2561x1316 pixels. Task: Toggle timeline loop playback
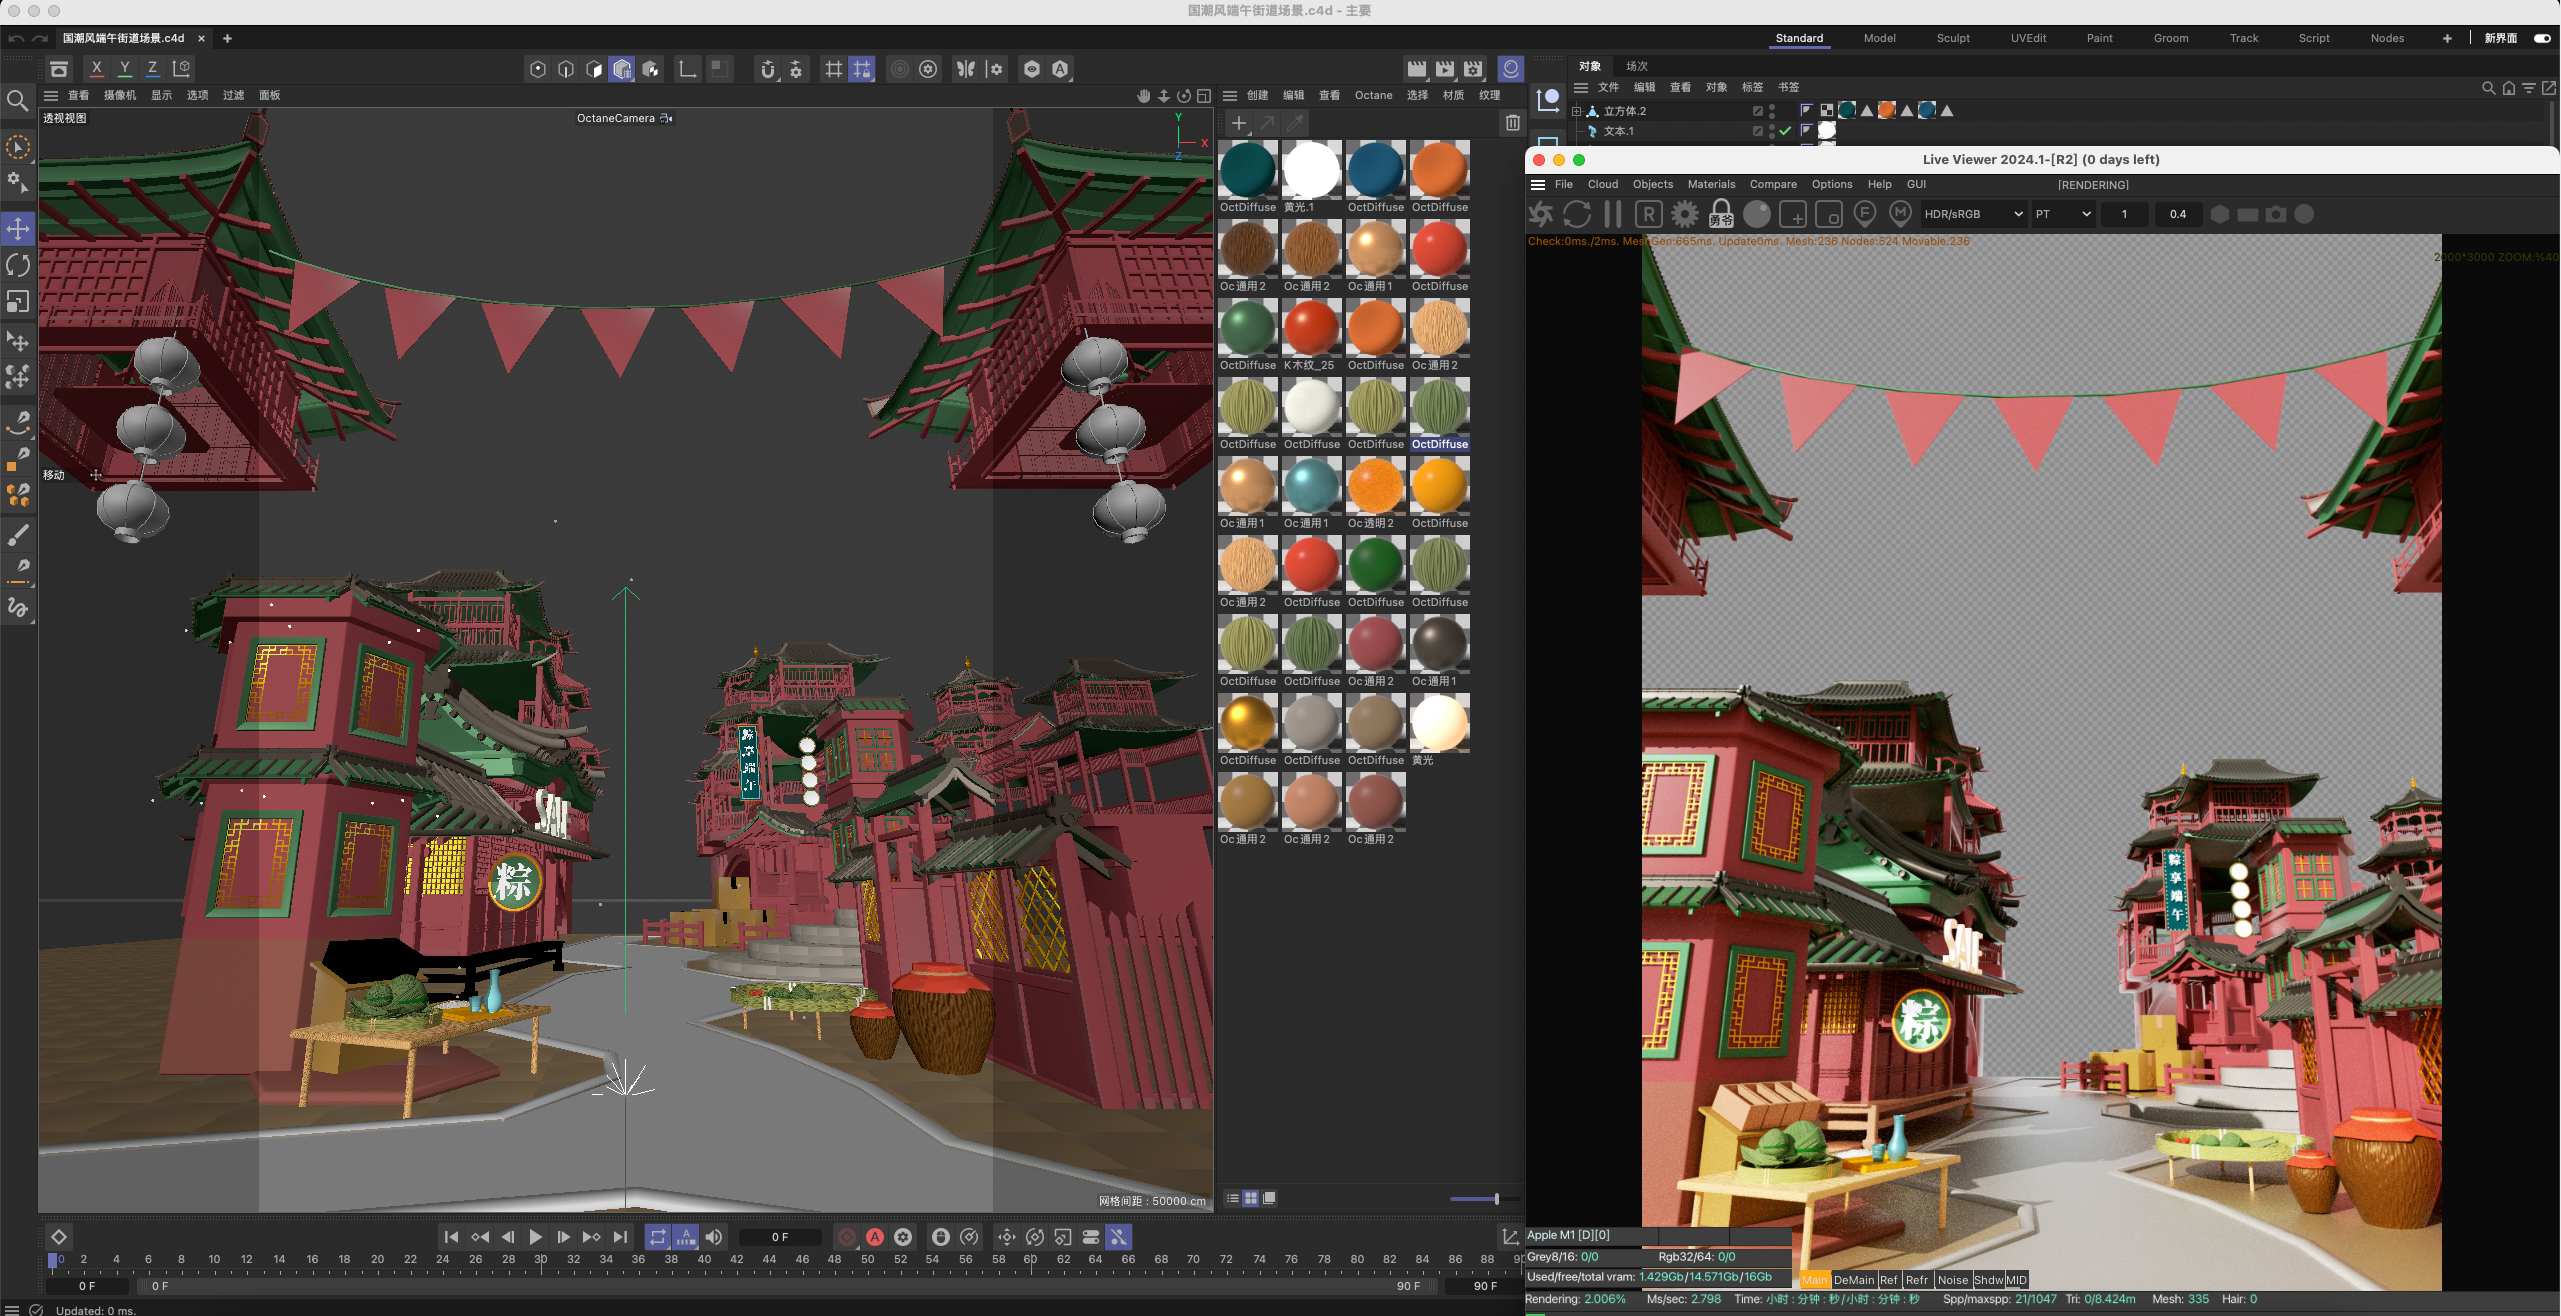coord(657,1237)
